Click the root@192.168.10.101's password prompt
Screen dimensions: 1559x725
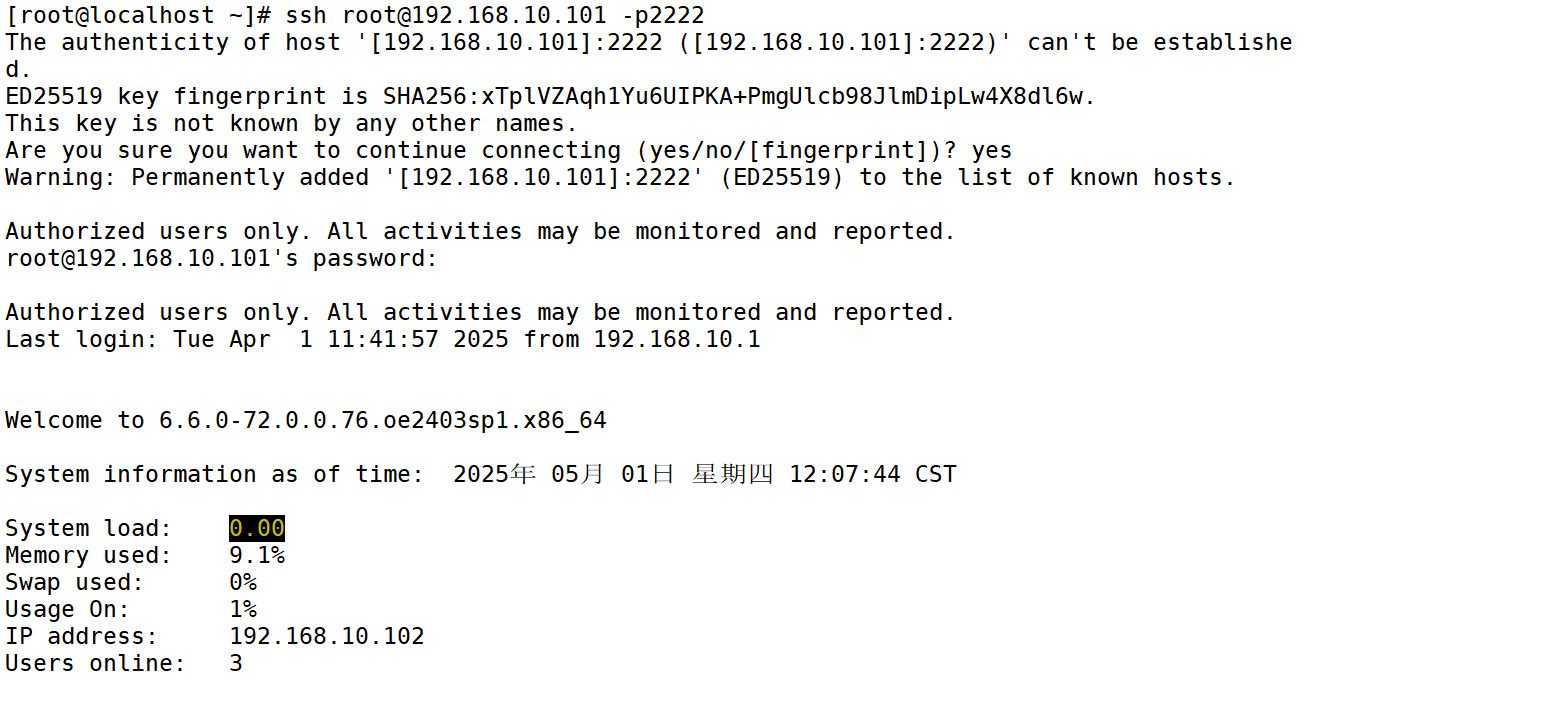222,259
